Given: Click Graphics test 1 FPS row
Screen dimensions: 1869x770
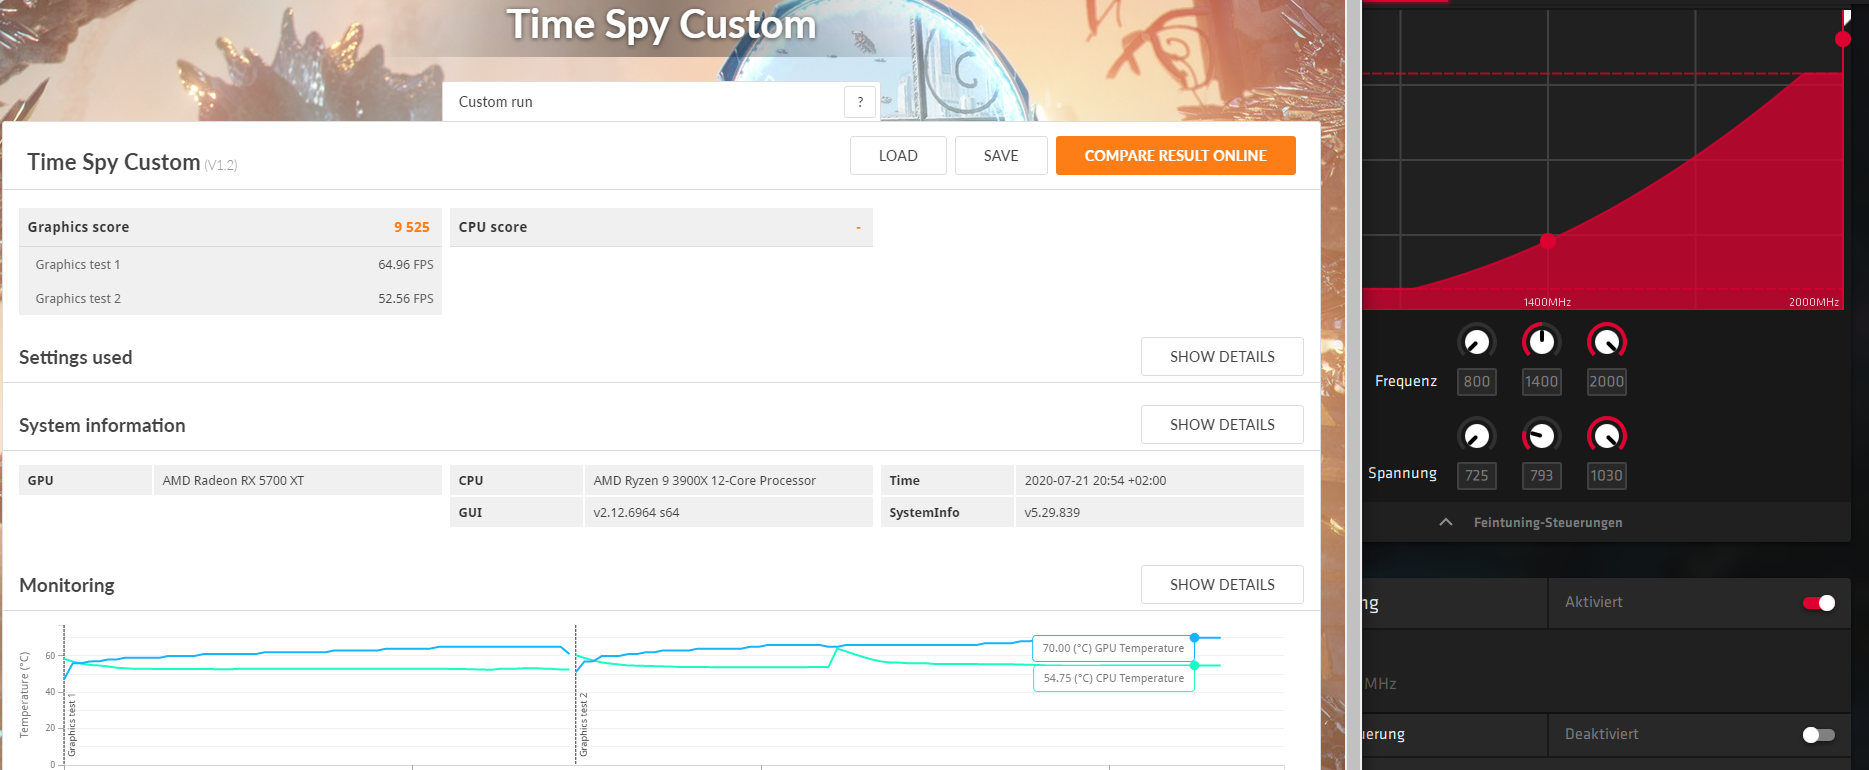Looking at the screenshot, I should click(x=230, y=265).
